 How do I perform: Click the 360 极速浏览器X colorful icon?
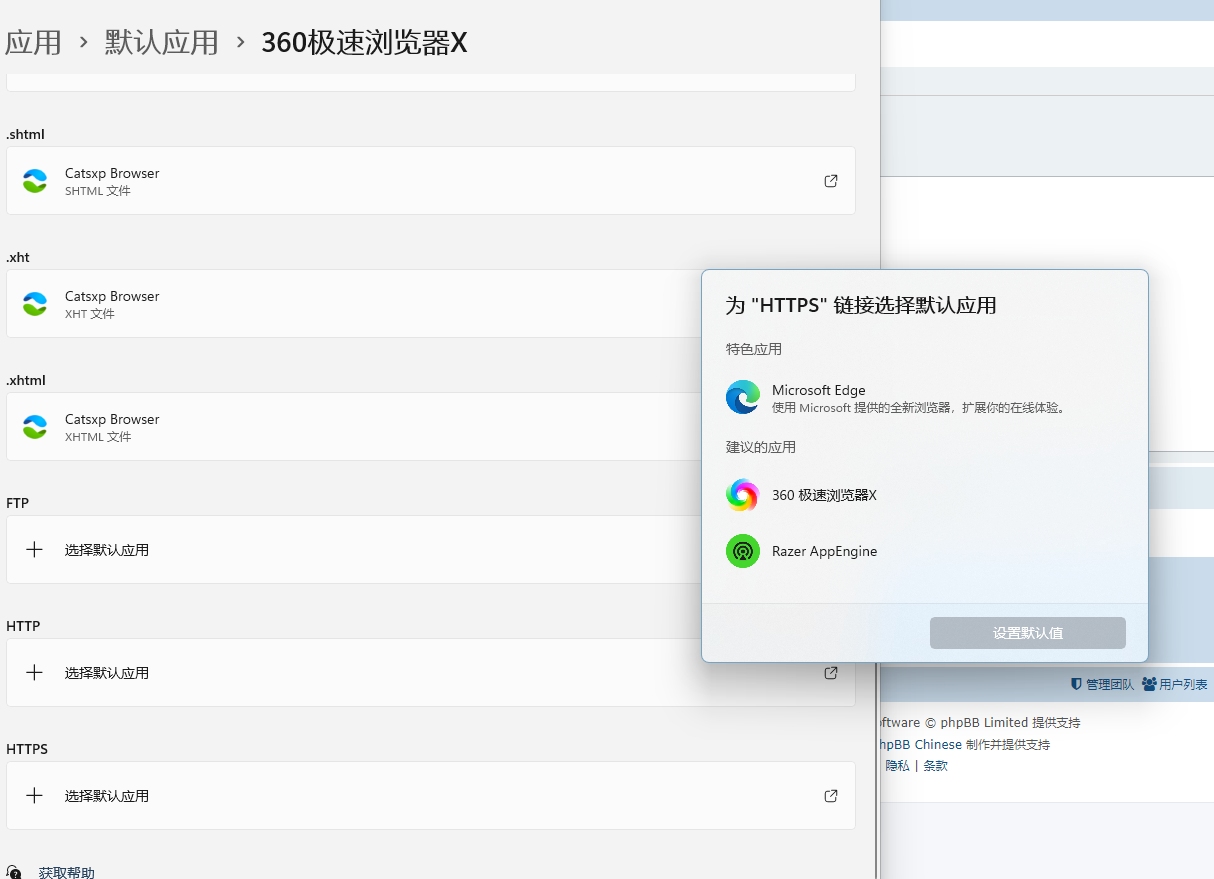[x=743, y=494]
